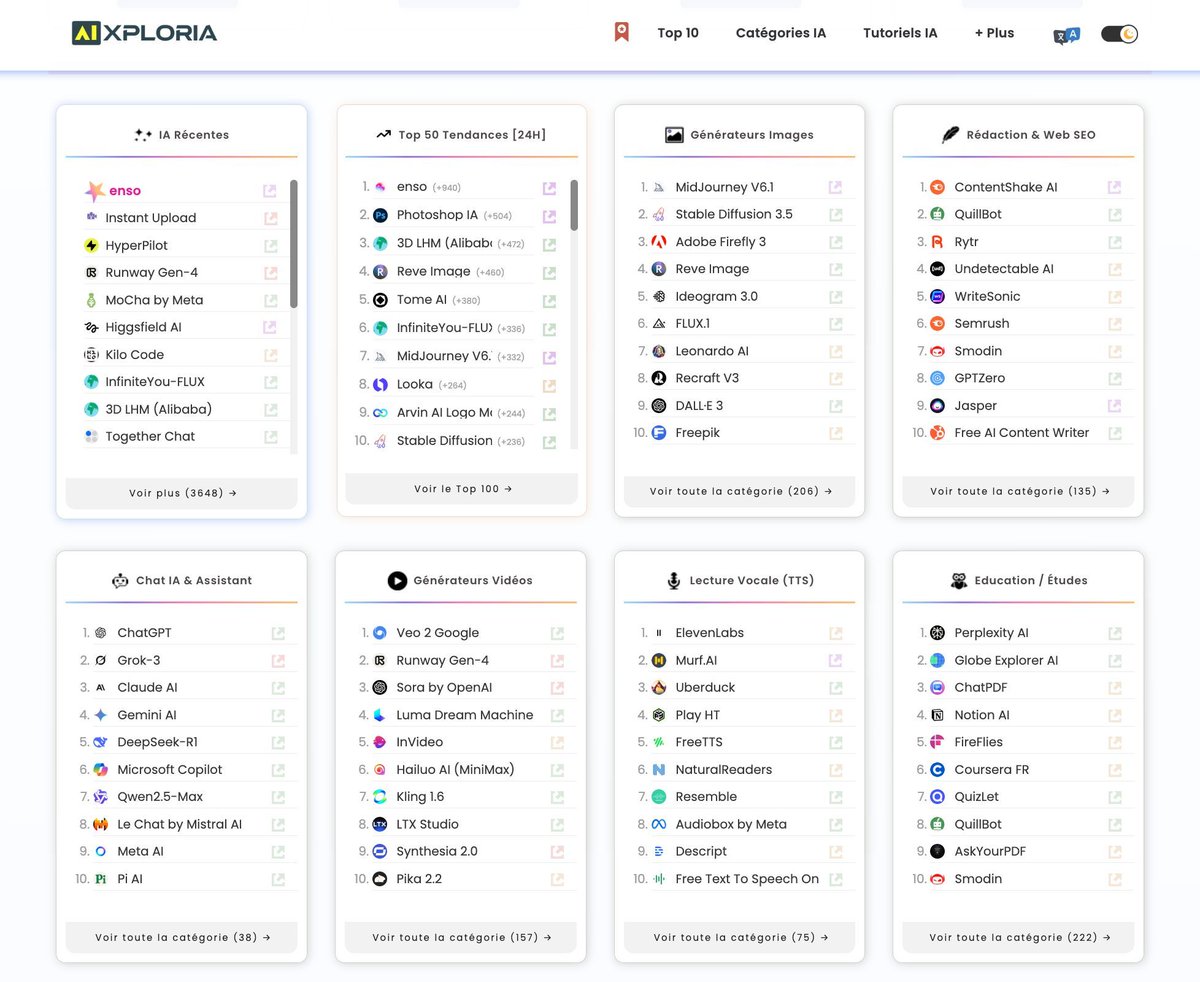Click the external link icon beside ElevenLabs

(x=835, y=633)
